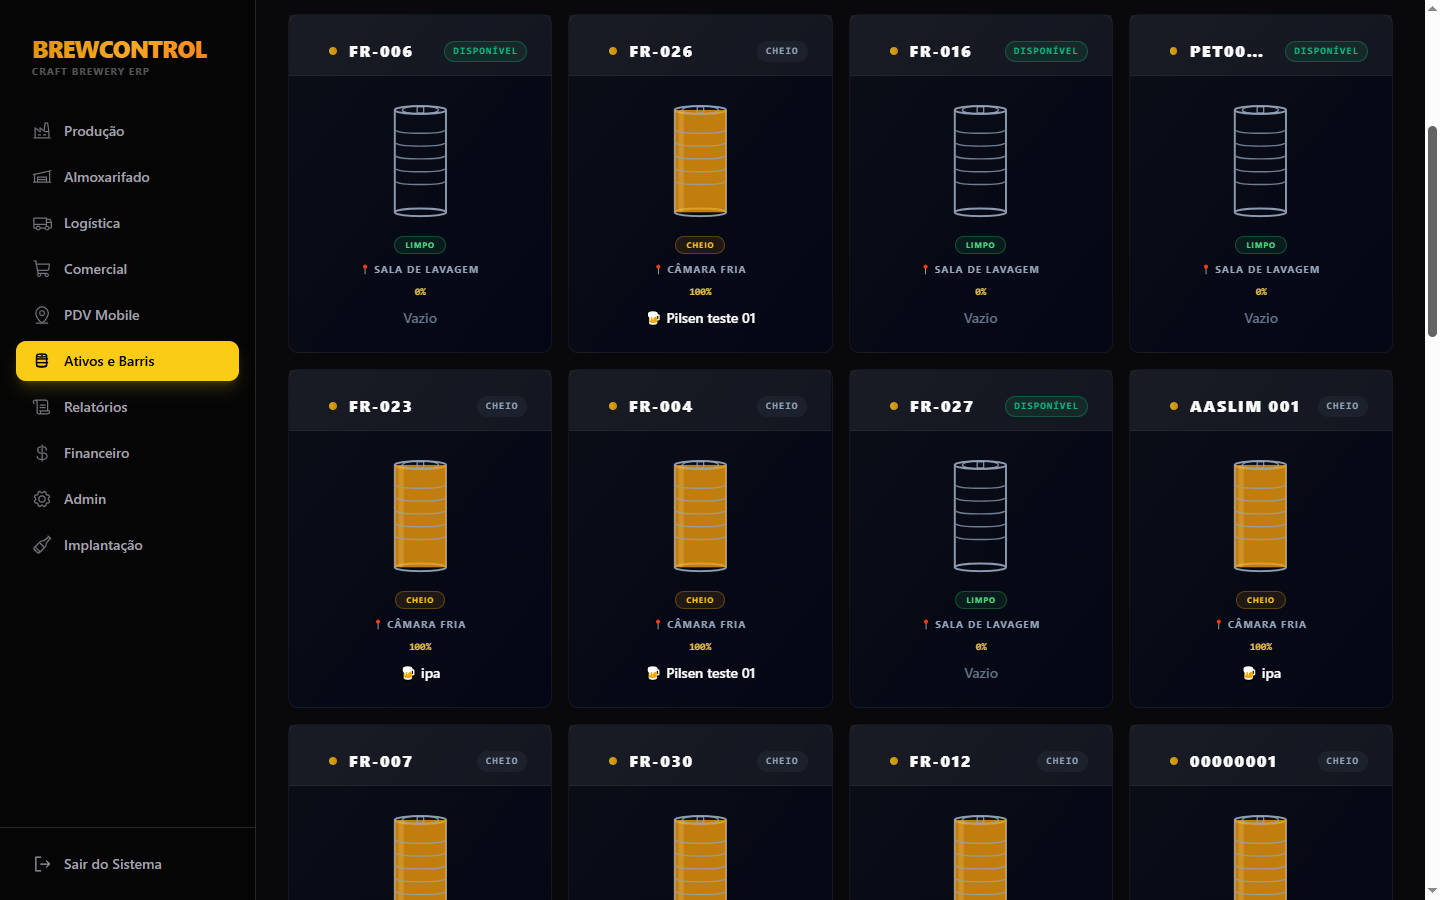
Task: Click the beer mug icon in FR-026 card
Action: pos(653,318)
